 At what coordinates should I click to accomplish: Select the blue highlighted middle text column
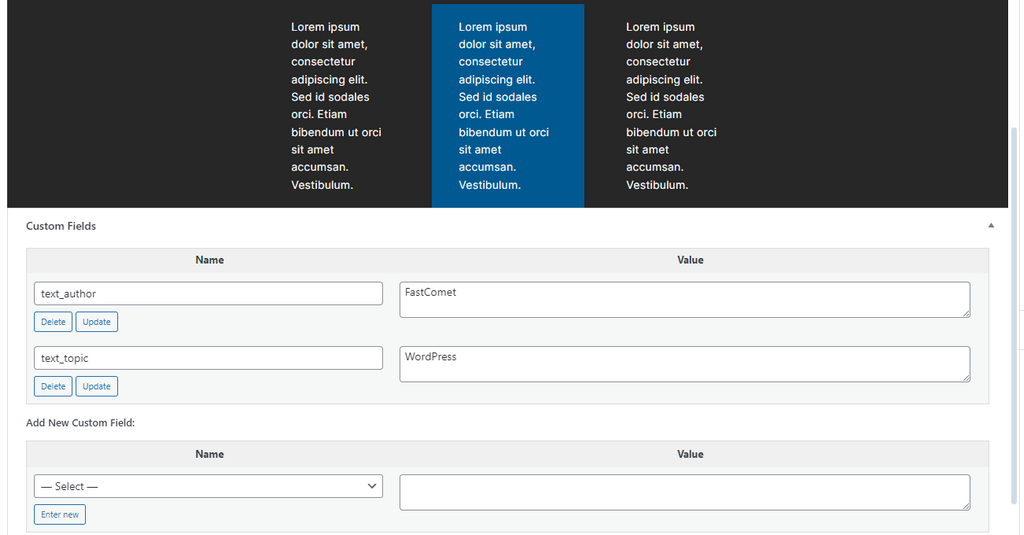pyautogui.click(x=507, y=105)
